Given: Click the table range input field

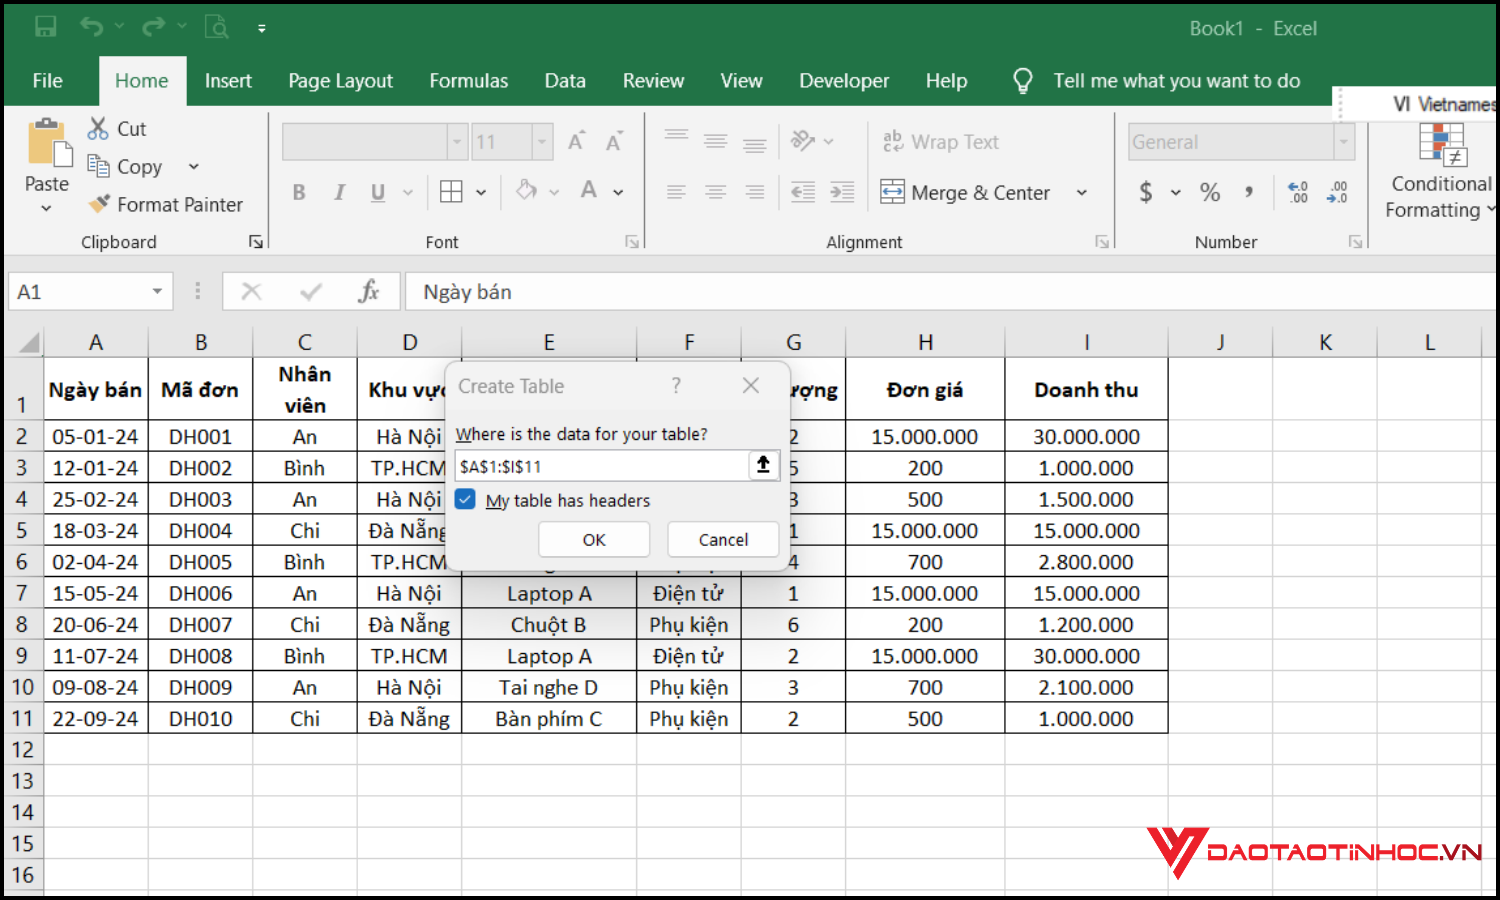Looking at the screenshot, I should 600,465.
